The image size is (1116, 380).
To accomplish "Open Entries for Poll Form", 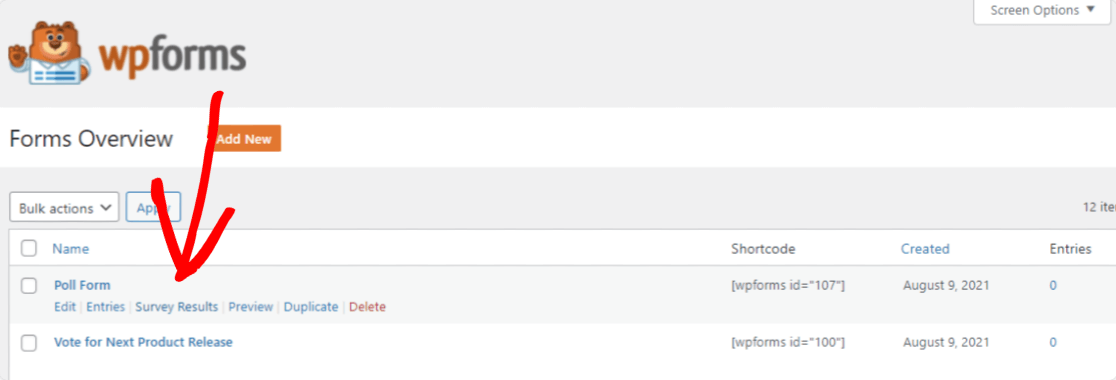I will pos(105,307).
